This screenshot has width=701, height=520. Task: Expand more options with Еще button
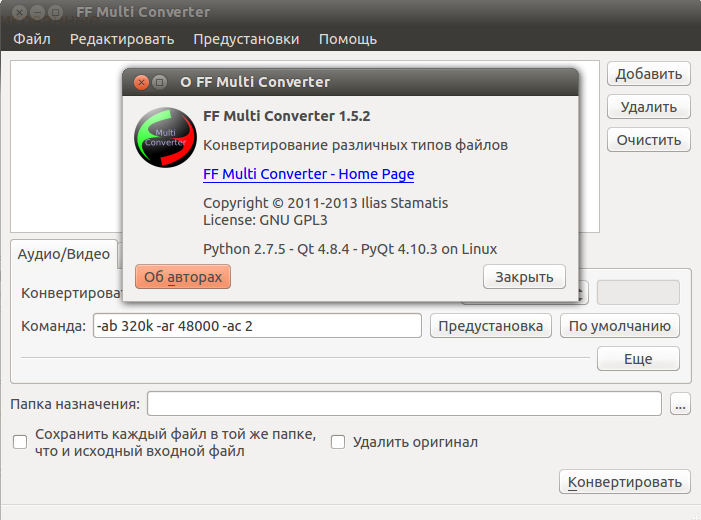(637, 359)
